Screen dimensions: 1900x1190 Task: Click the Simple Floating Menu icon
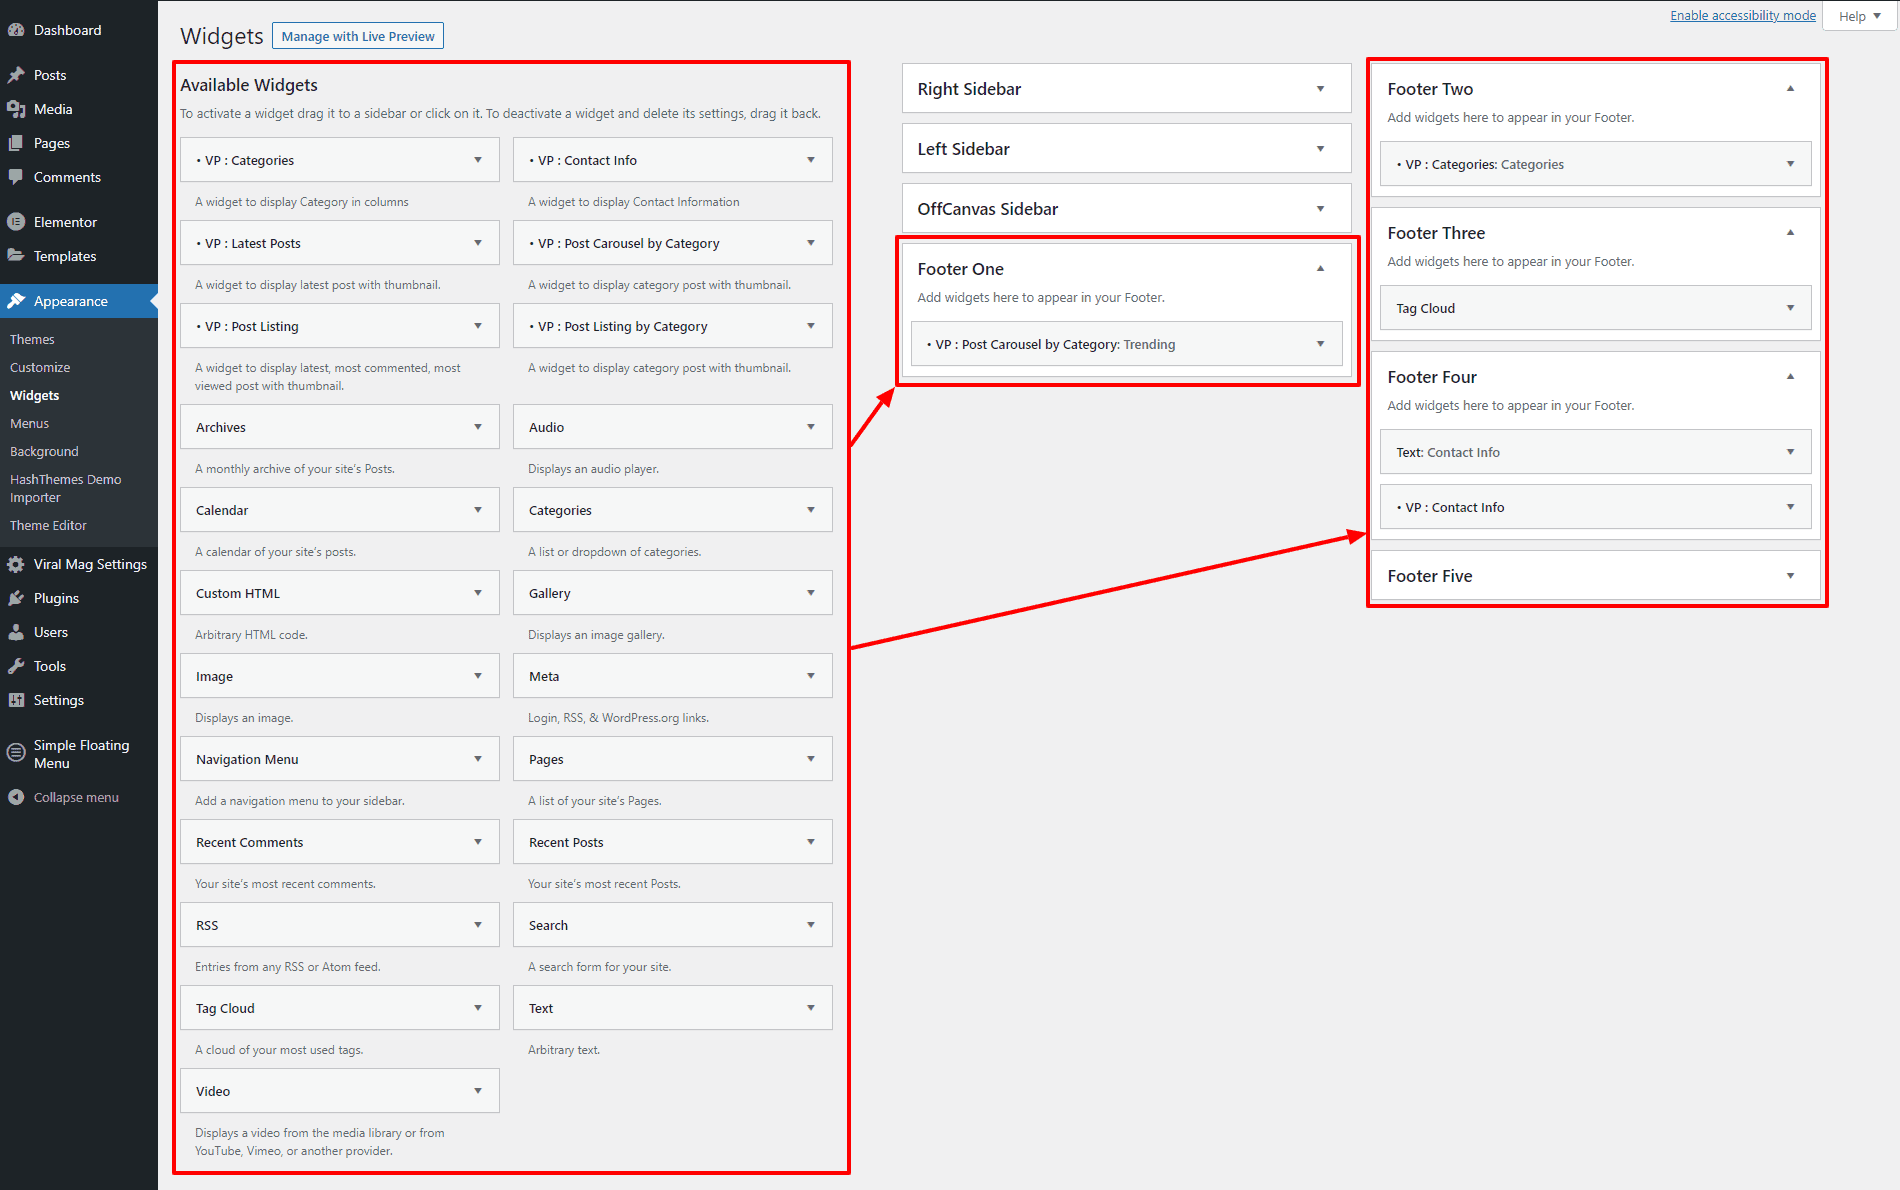pyautogui.click(x=16, y=753)
